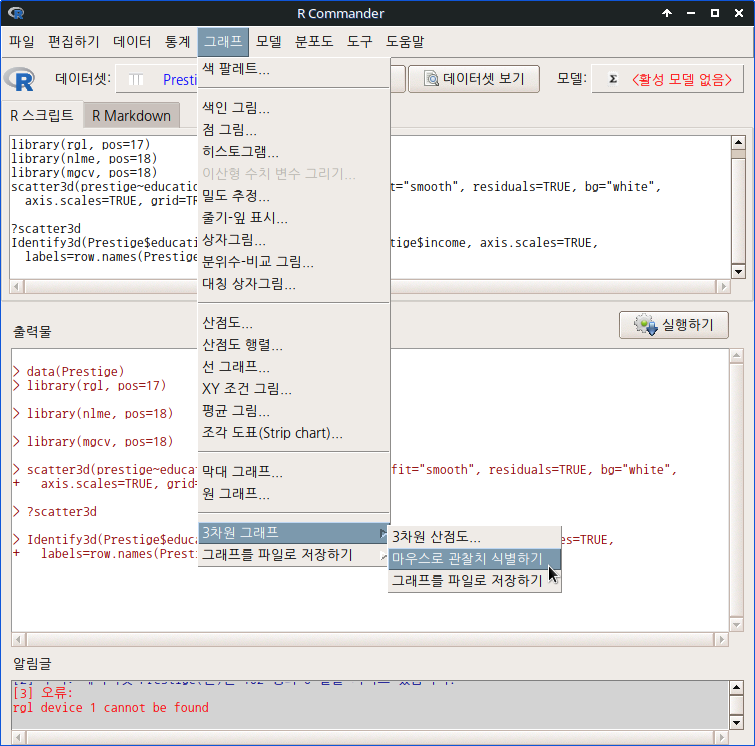Screen dimensions: 755x746
Task: Open the 도움말 menu
Action: tap(404, 41)
